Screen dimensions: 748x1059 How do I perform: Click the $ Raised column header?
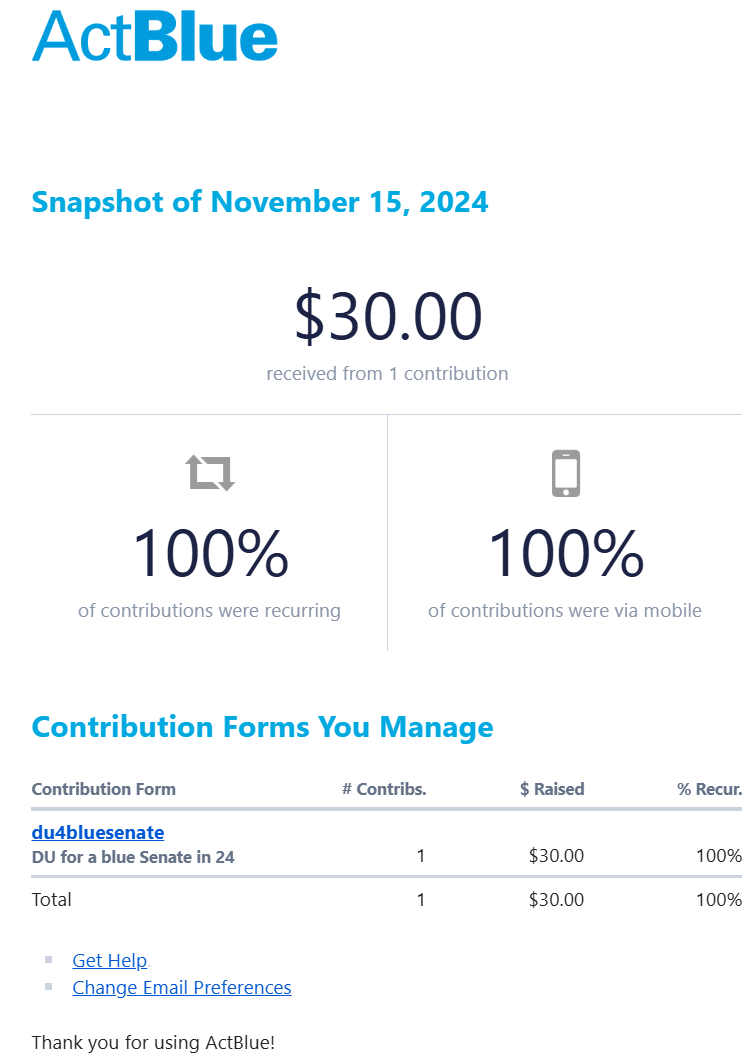pos(552,789)
